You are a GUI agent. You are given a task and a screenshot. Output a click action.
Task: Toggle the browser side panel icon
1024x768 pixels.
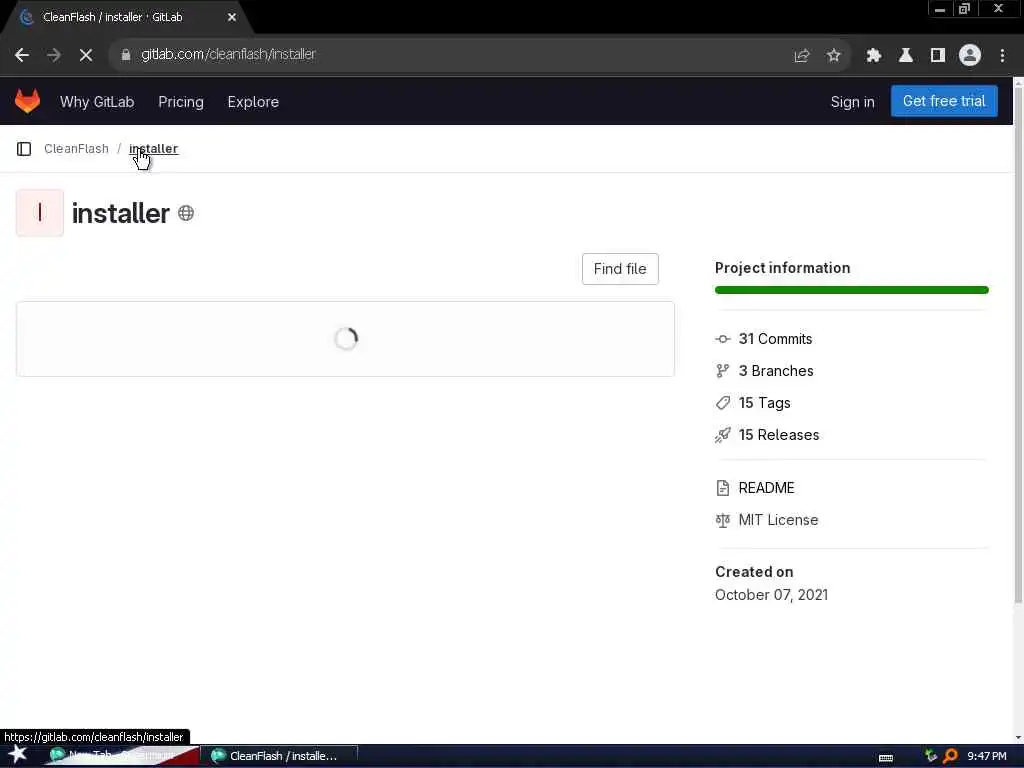pyautogui.click(x=937, y=56)
